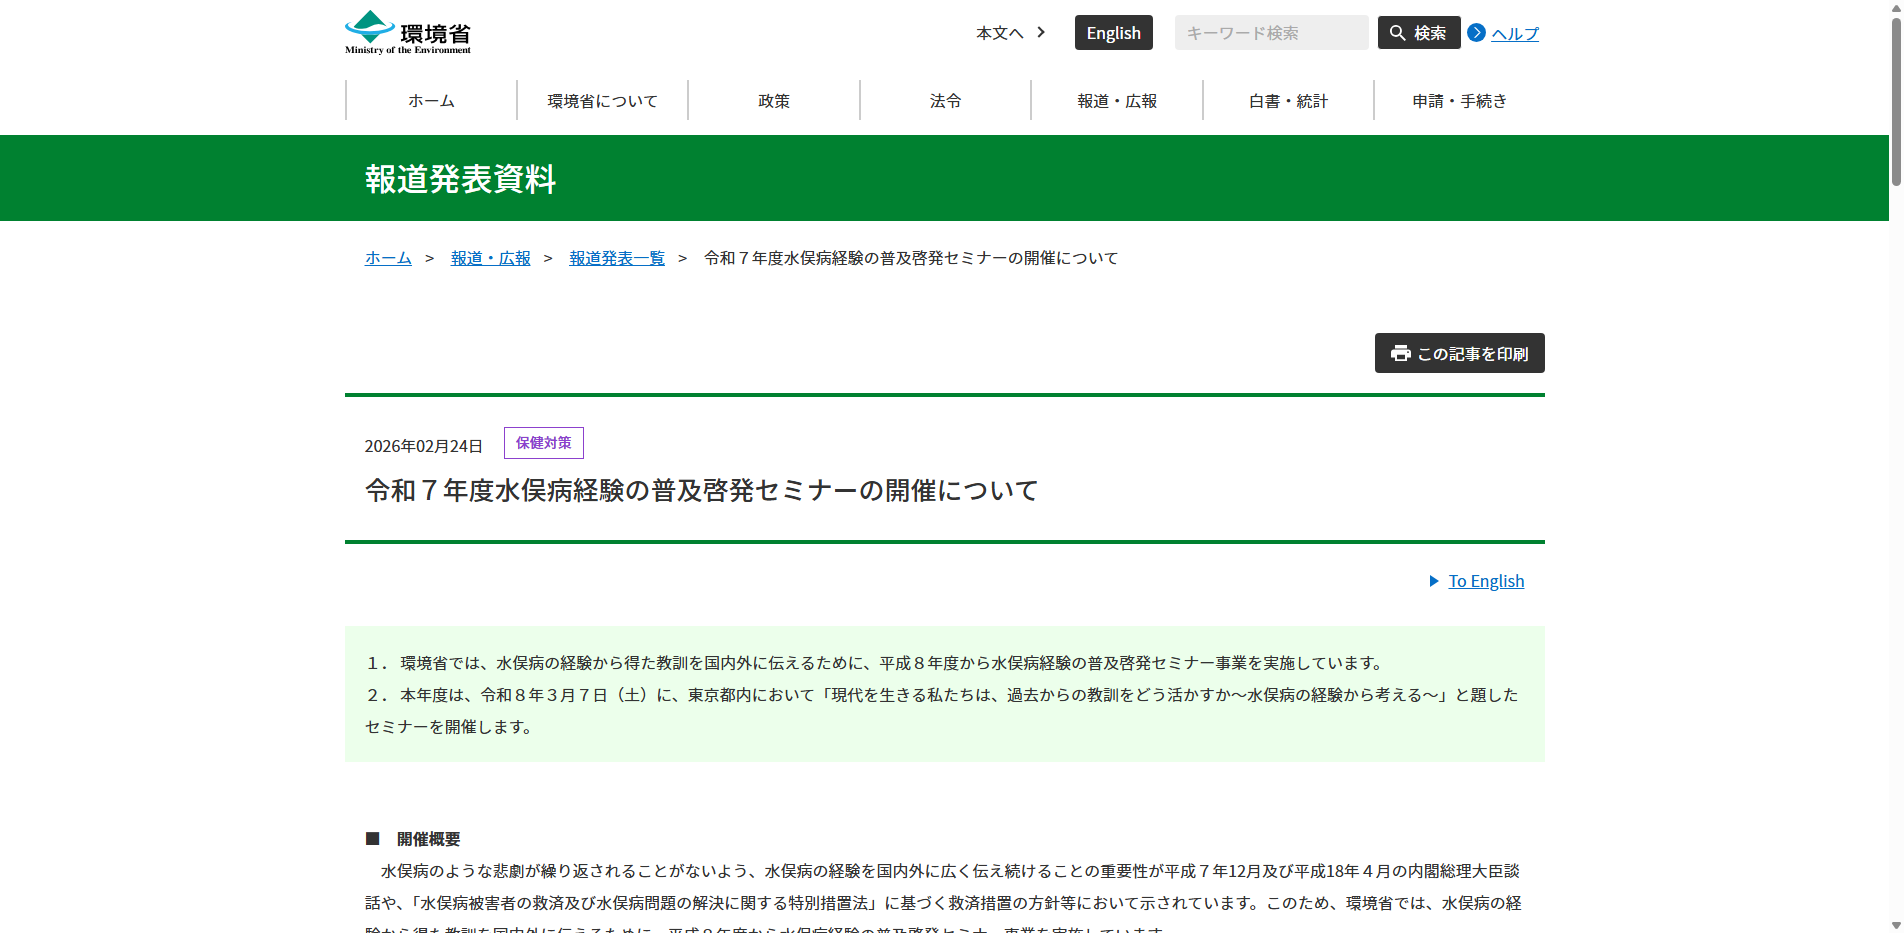Open the 法令 navigation menu
This screenshot has height=933, width=1904.
coord(945,100)
